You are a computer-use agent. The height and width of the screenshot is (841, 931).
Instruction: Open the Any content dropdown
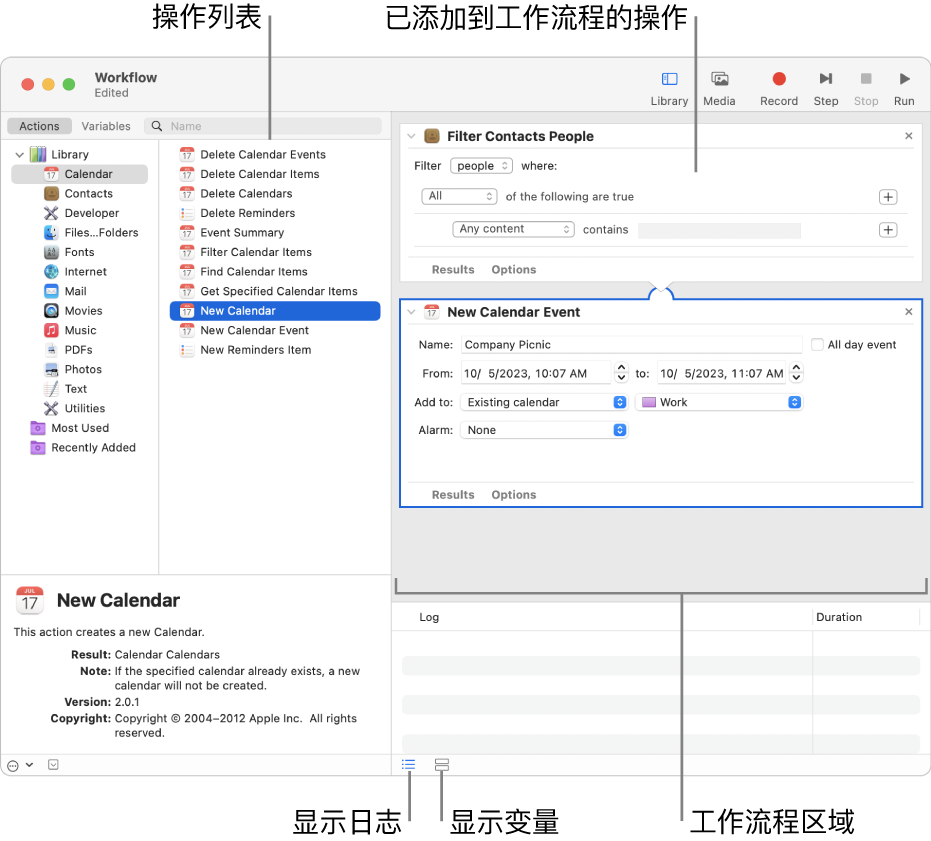coord(513,229)
